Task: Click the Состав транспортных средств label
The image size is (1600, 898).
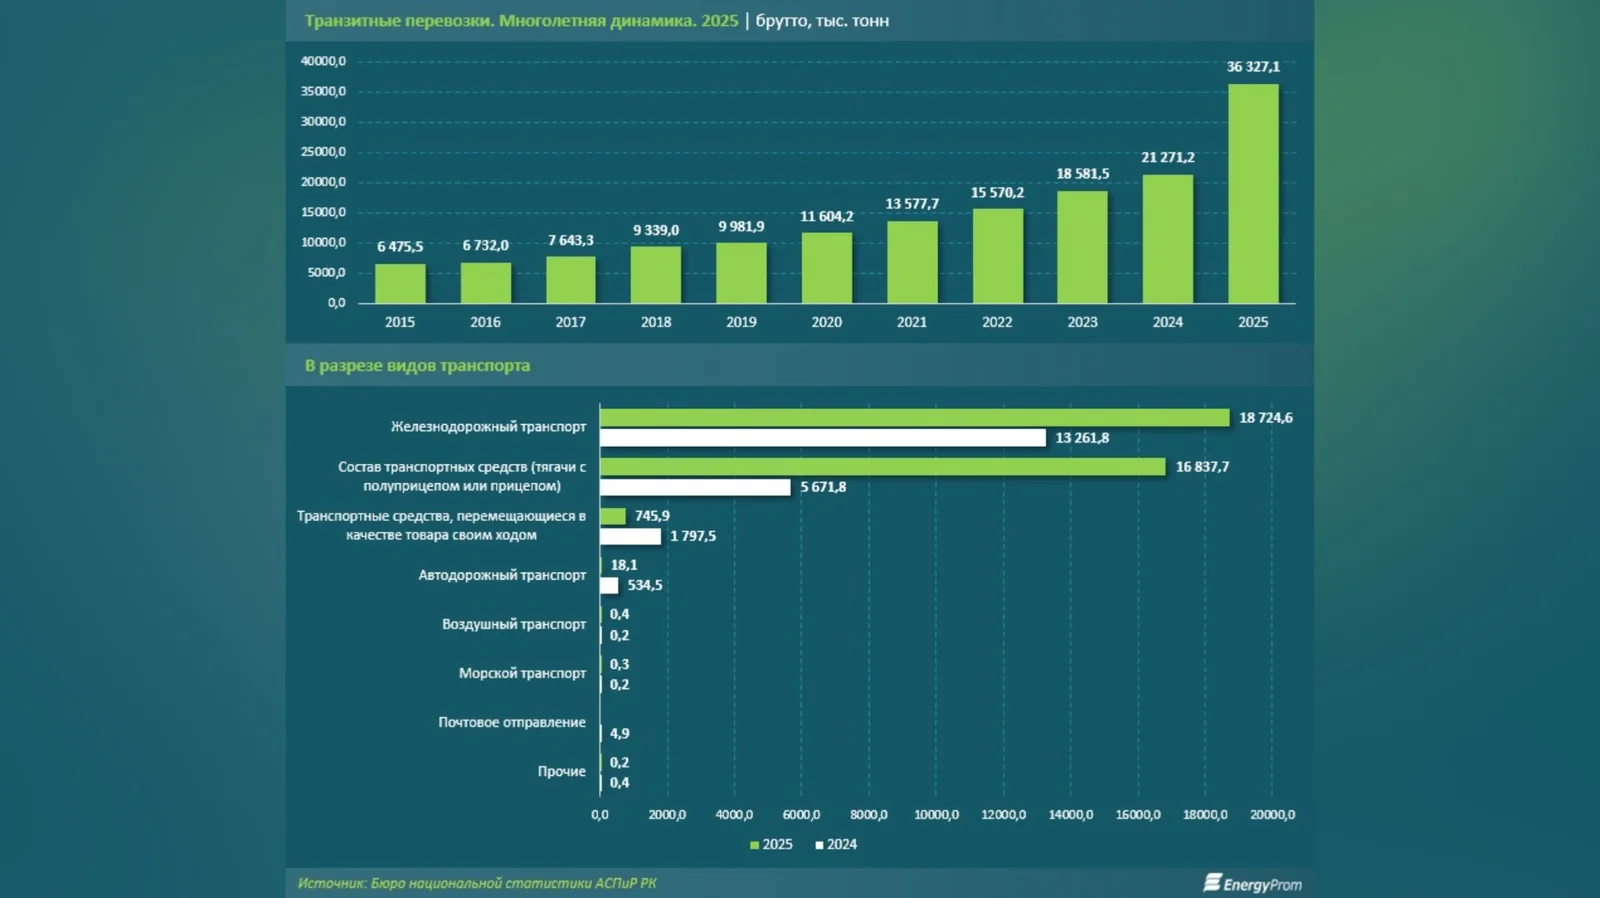Action: [x=462, y=476]
